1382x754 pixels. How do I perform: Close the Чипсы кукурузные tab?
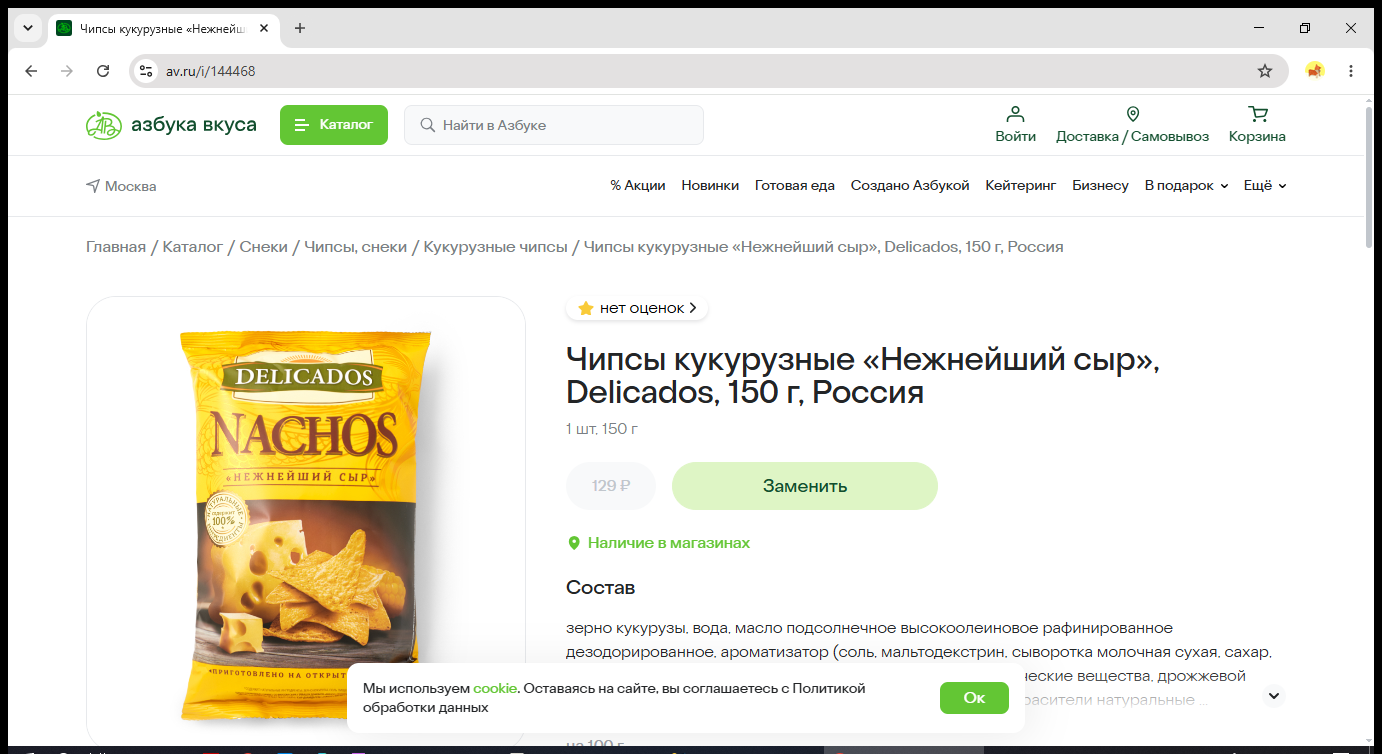(x=264, y=28)
